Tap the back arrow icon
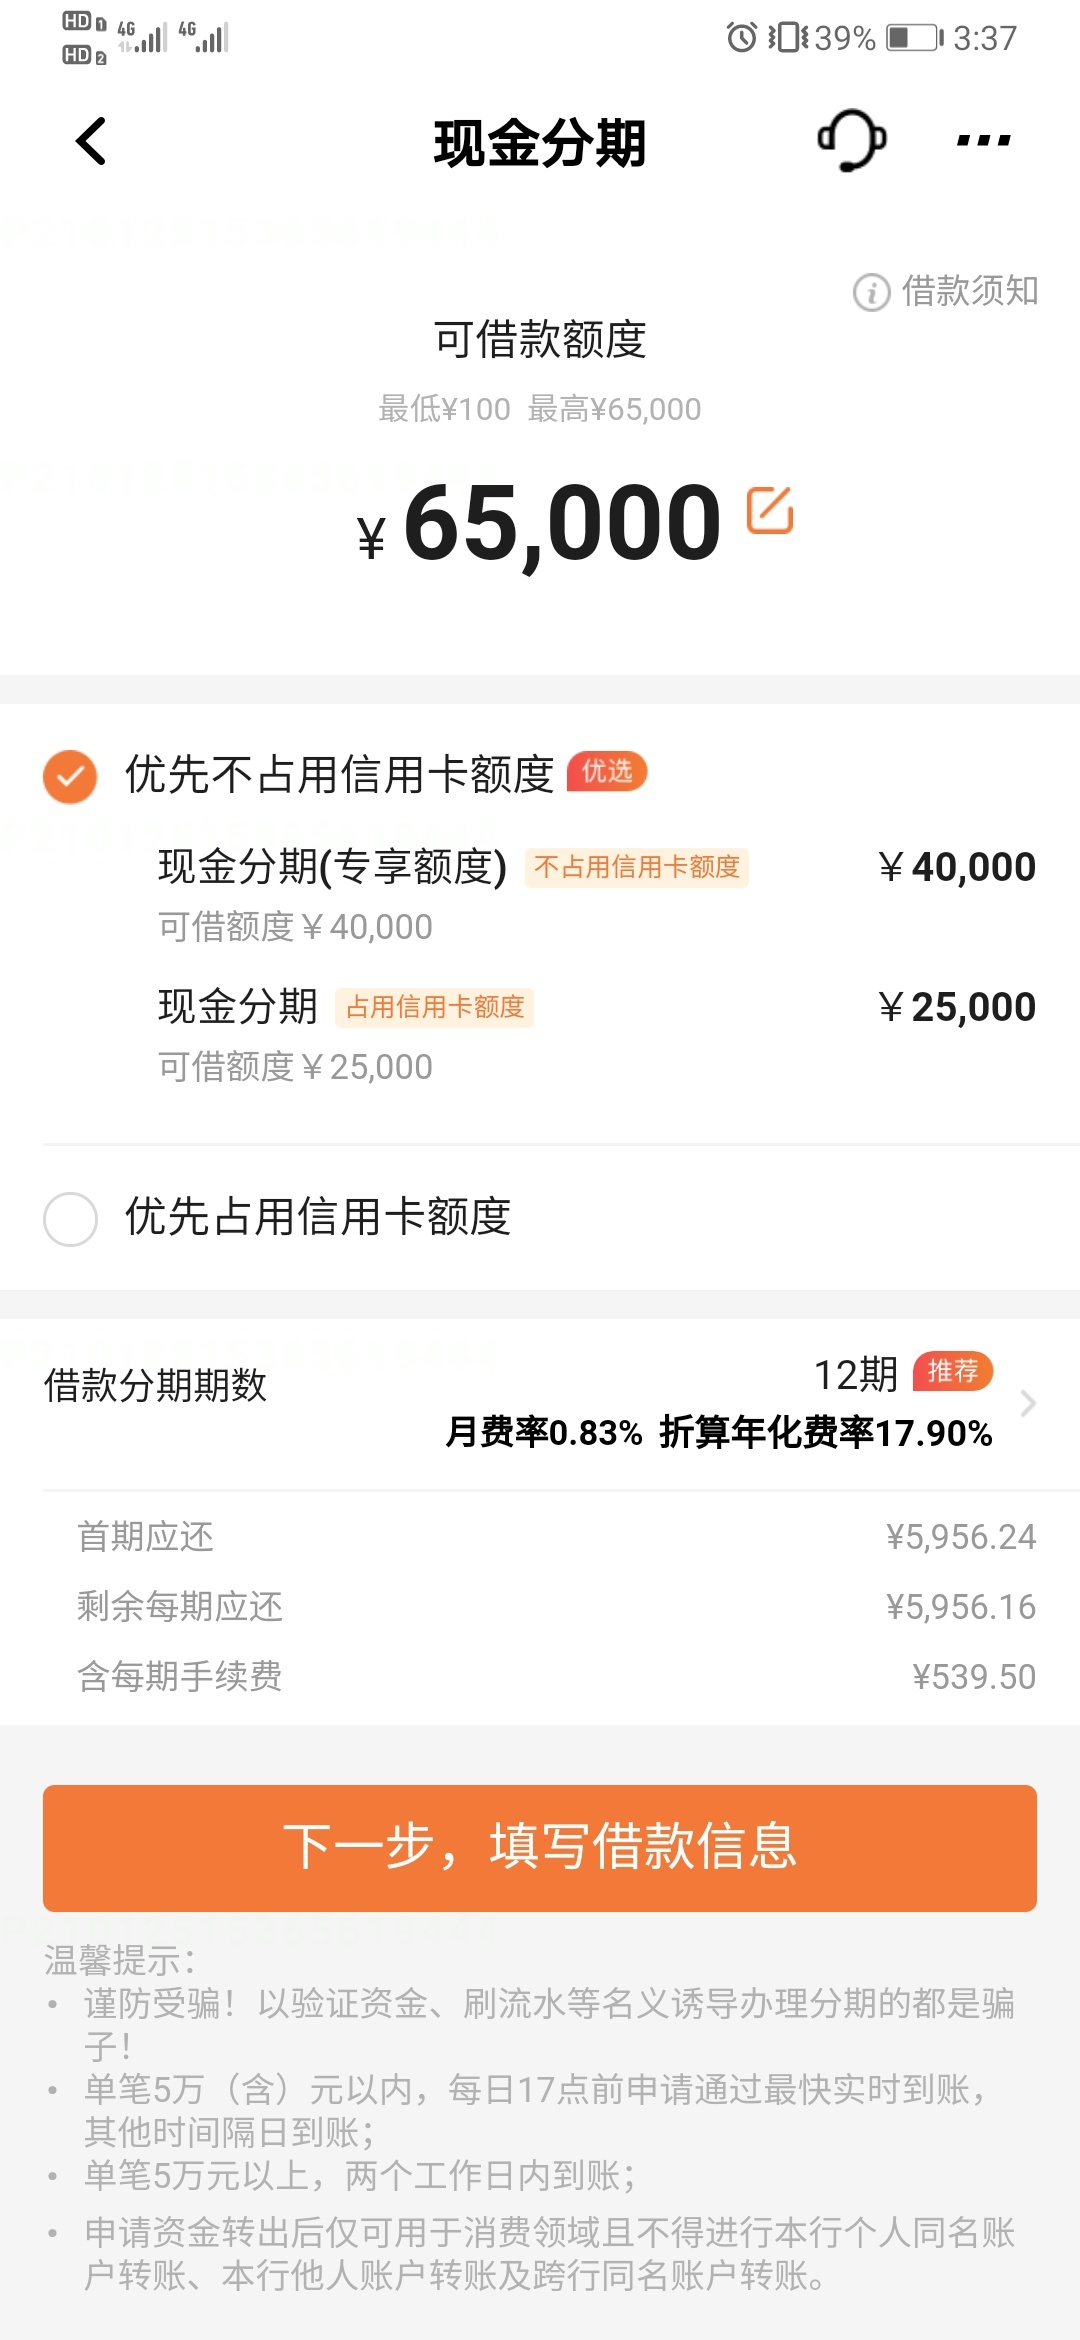 (x=91, y=141)
